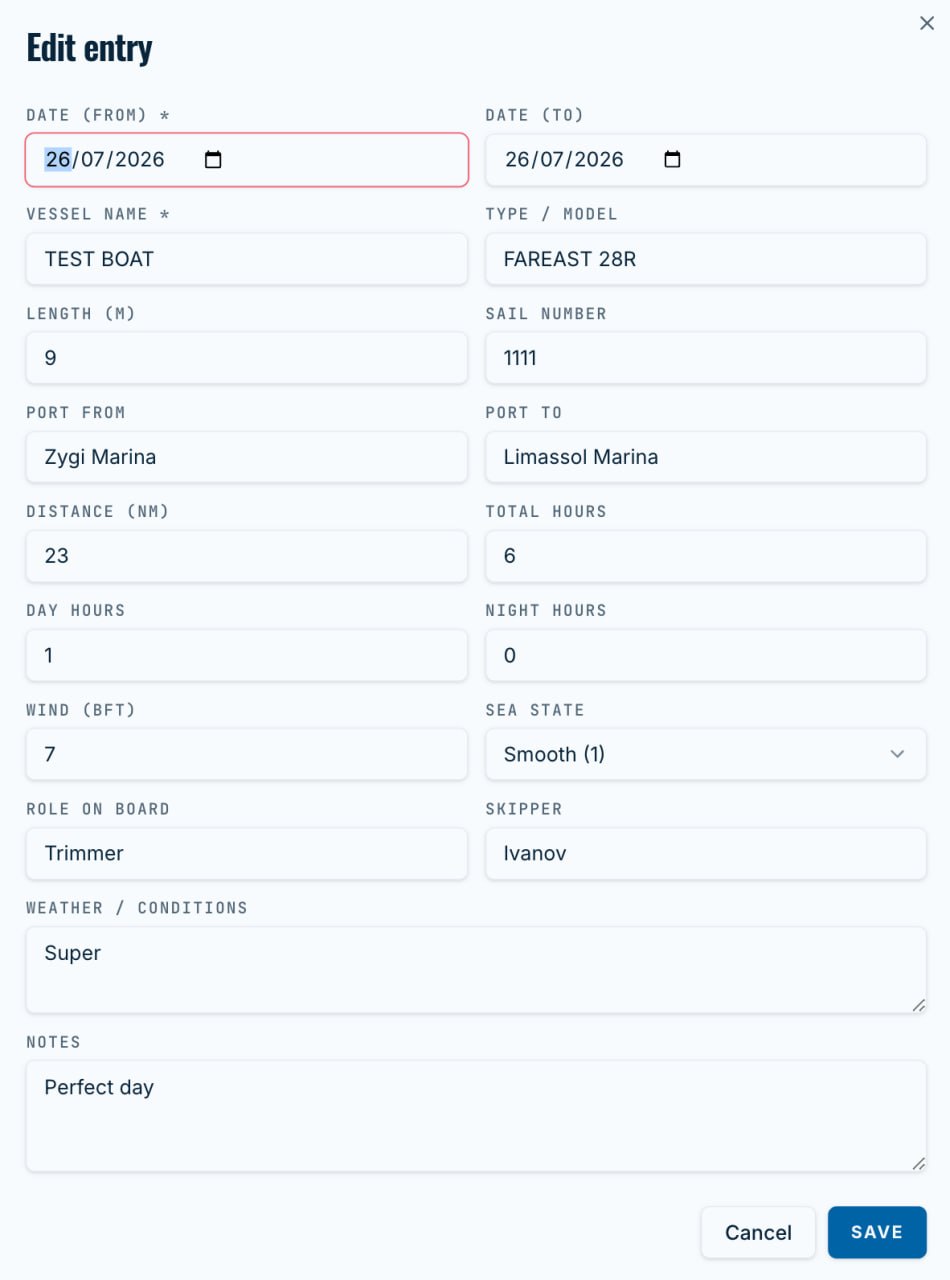Cancel editing the entry

pos(758,1232)
